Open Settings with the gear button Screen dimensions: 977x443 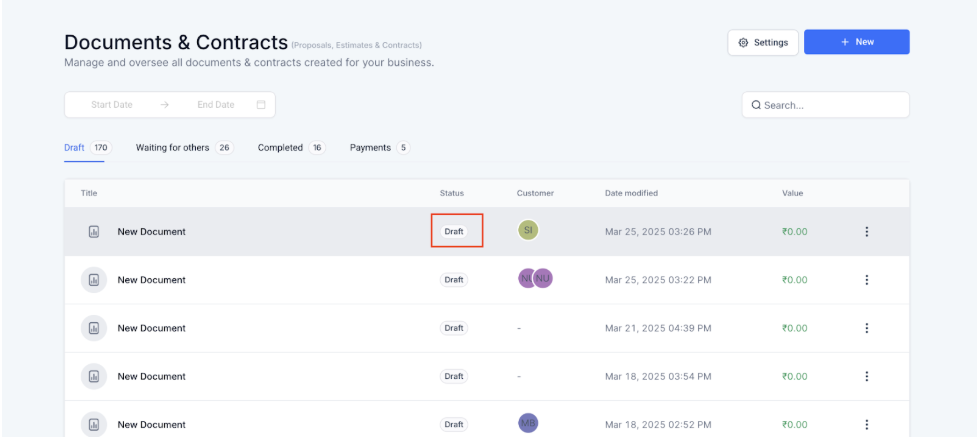762,42
